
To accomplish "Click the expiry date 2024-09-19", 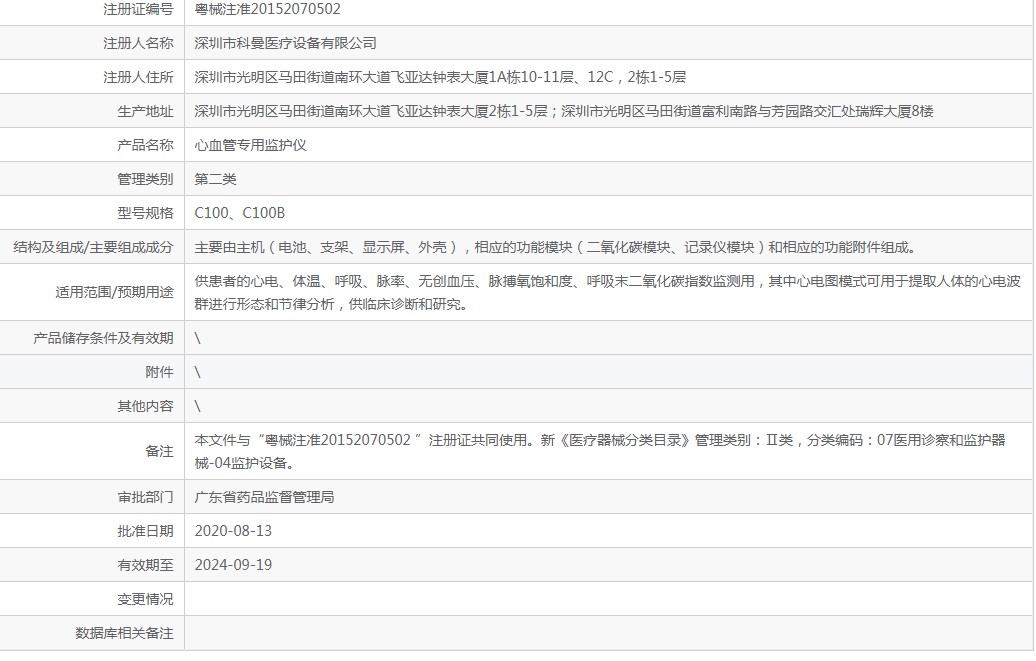I will 233,565.
